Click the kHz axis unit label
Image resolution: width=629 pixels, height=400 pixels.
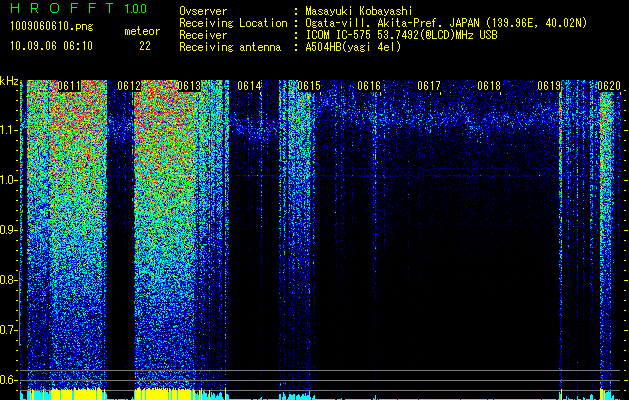(9, 81)
